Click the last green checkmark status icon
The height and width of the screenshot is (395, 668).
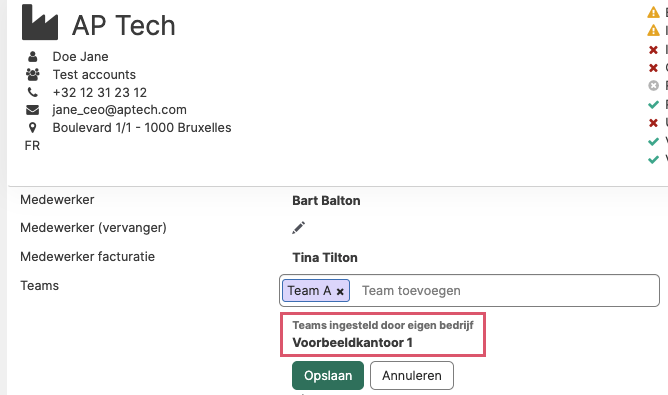(x=653, y=159)
